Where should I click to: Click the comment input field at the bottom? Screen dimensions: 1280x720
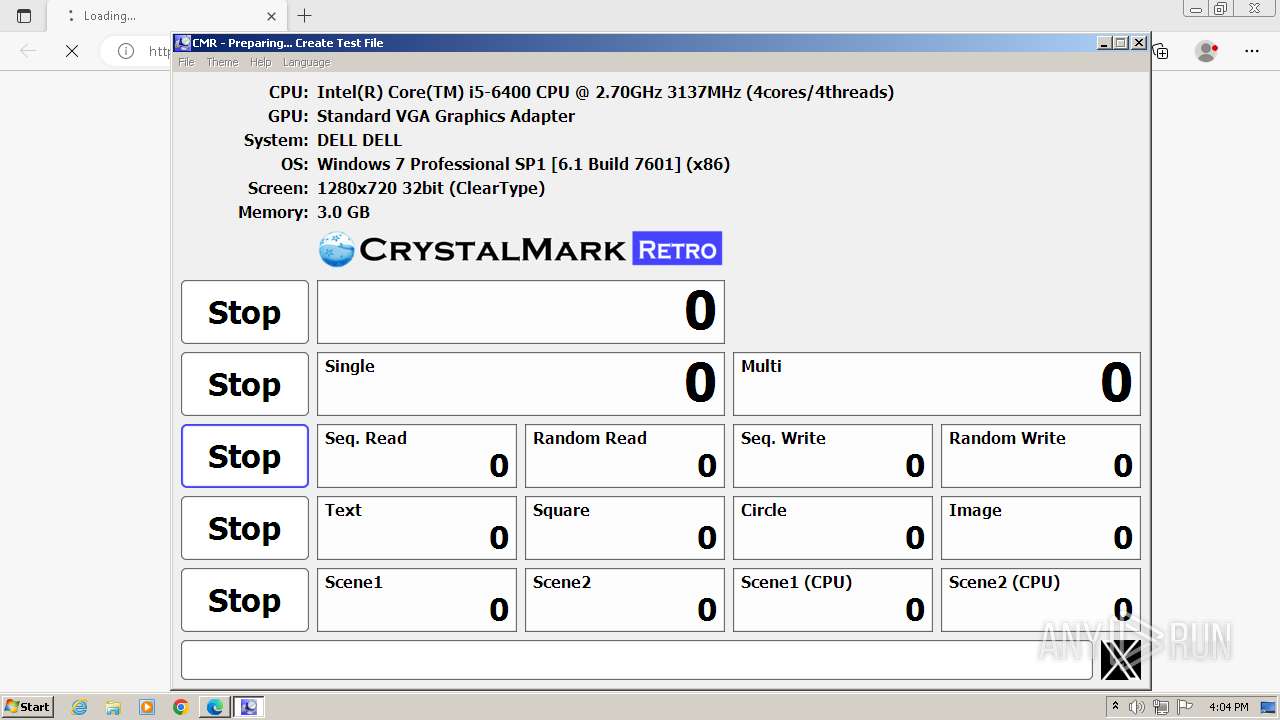tap(637, 660)
